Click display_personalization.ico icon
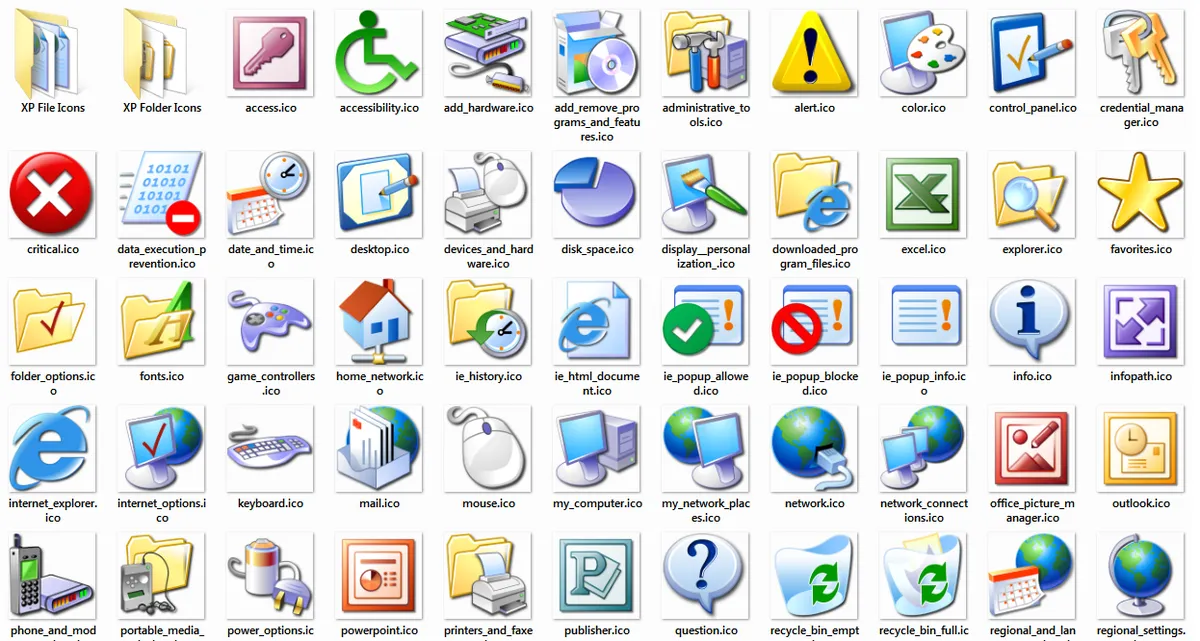Image resolution: width=1200 pixels, height=641 pixels. coord(706,195)
